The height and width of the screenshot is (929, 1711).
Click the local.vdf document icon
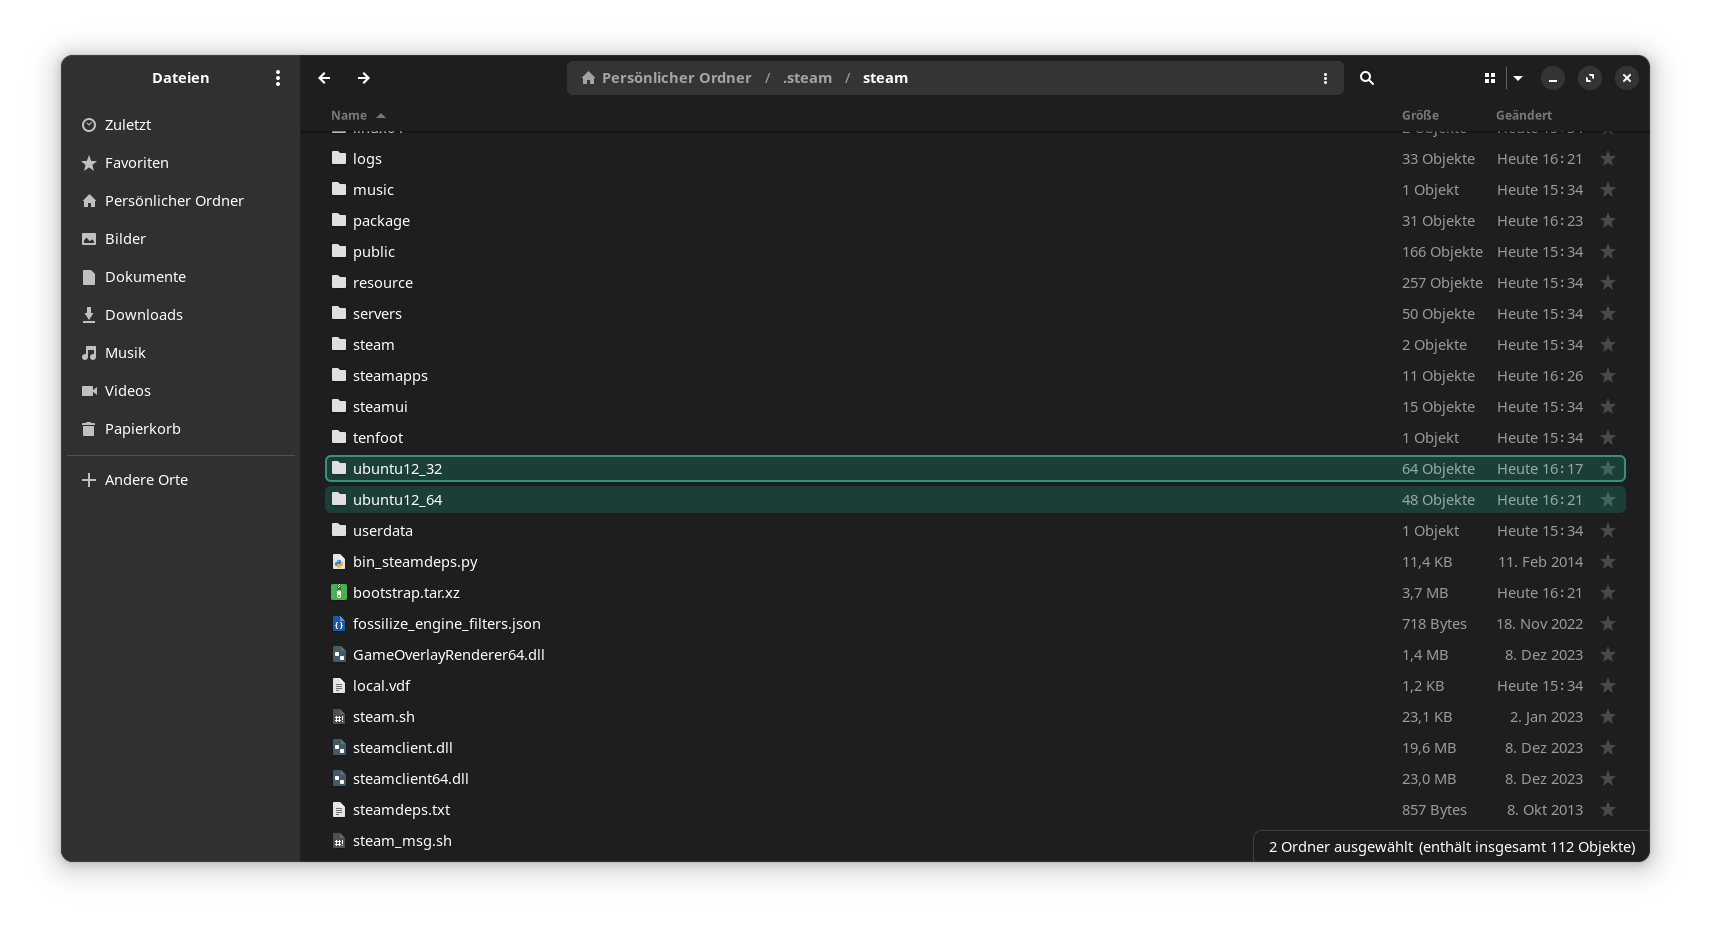point(339,686)
